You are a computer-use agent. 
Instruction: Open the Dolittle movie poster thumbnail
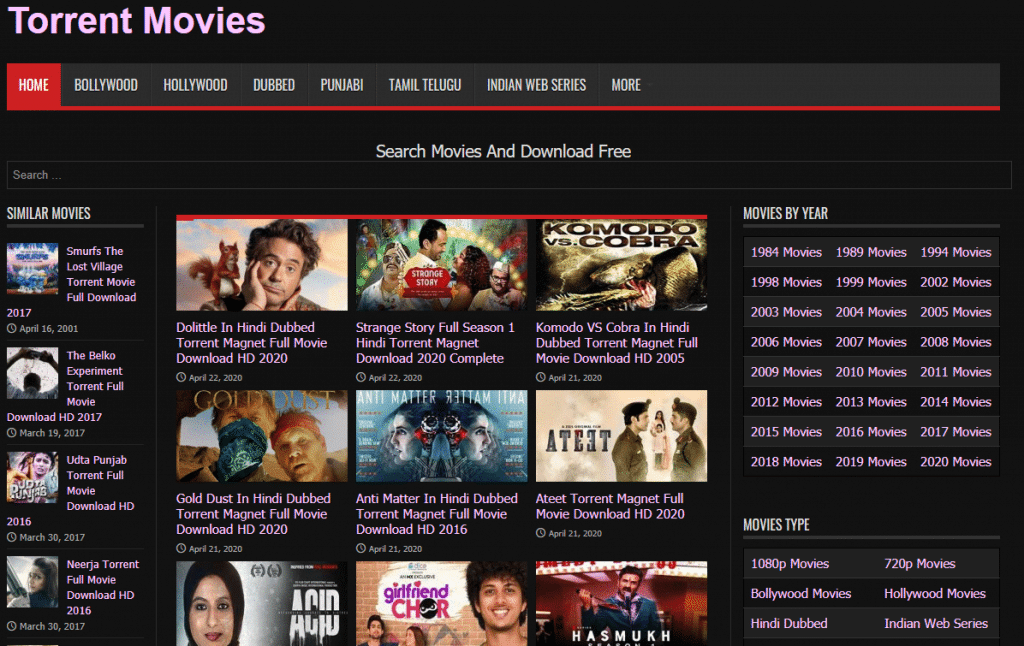(x=262, y=265)
